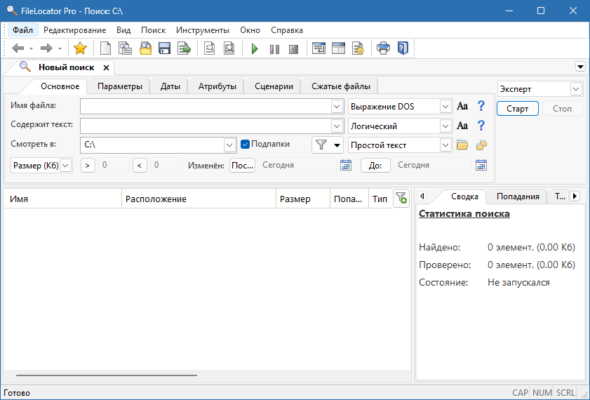Switch to the Сценарии tab
590x400 pixels.
point(274,86)
